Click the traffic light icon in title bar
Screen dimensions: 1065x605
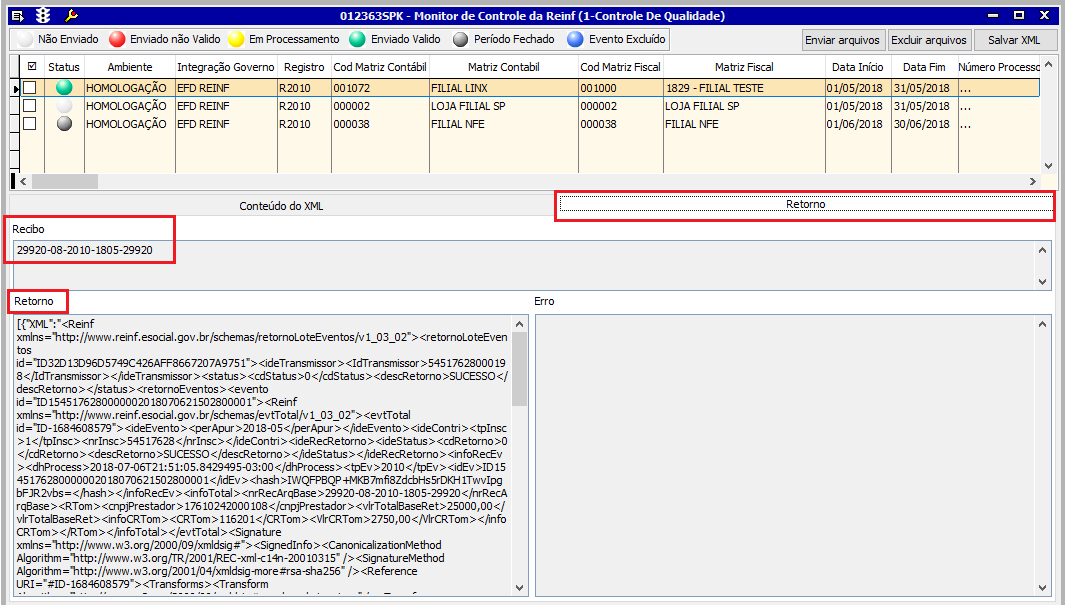coord(43,15)
